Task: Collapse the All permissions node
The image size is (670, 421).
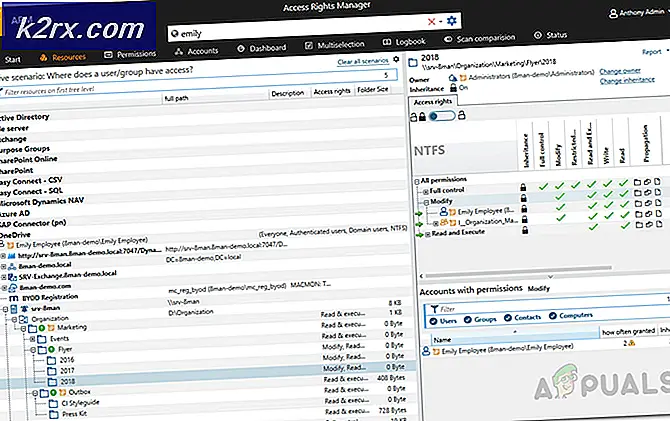Action: [x=417, y=181]
